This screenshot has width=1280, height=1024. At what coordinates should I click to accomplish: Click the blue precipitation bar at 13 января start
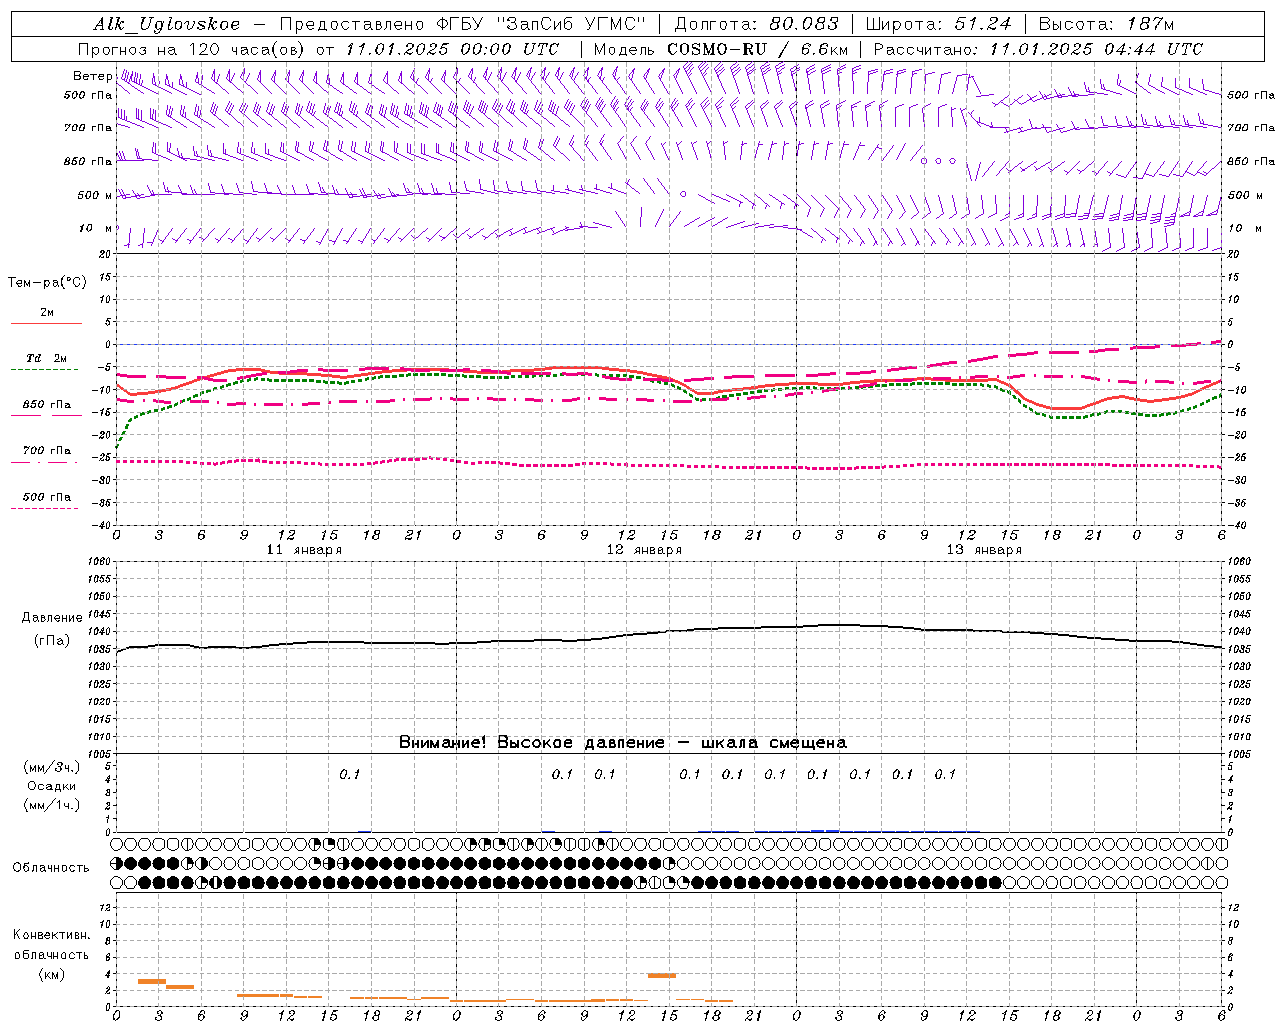pyautogui.click(x=825, y=830)
